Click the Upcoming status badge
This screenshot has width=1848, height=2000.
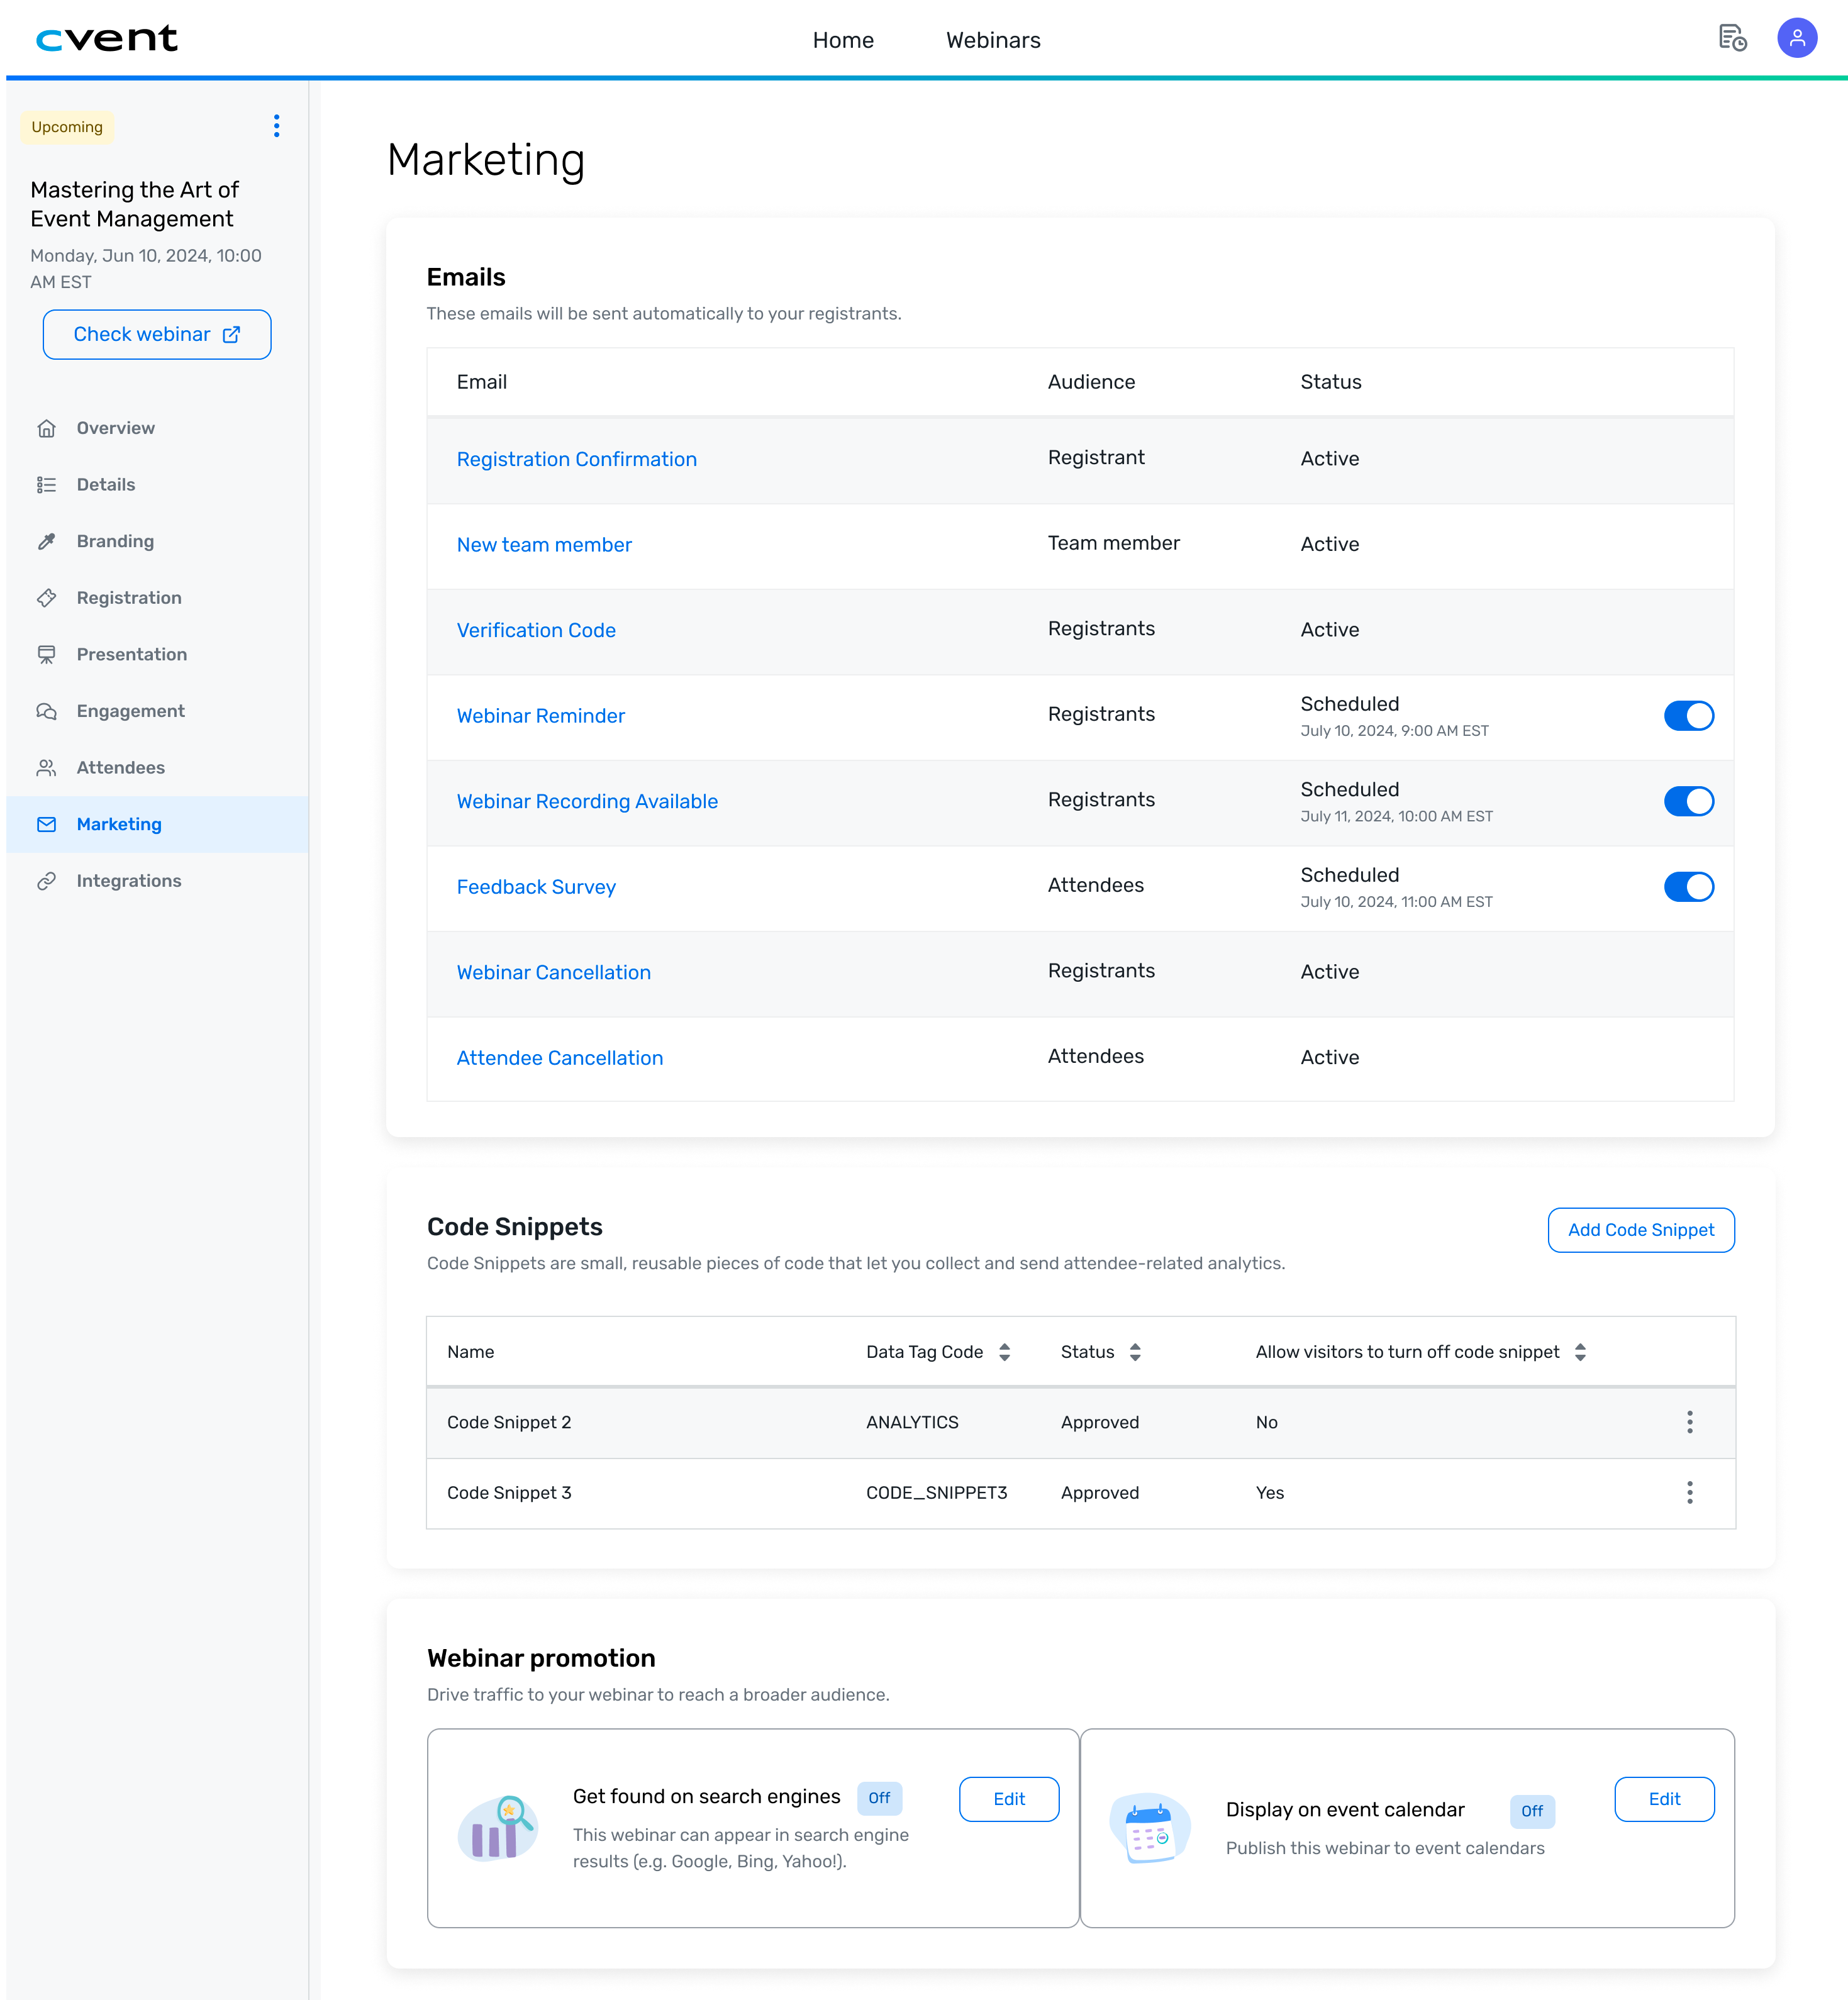pos(67,127)
